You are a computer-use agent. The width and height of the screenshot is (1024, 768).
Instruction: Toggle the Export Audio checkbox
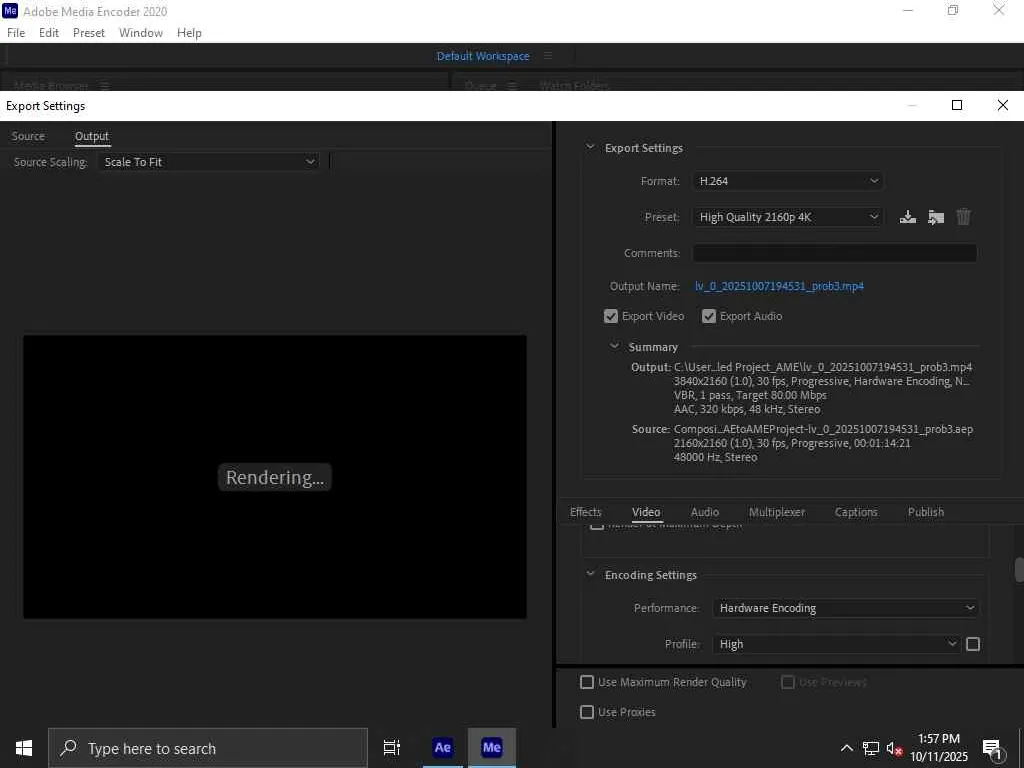point(709,316)
